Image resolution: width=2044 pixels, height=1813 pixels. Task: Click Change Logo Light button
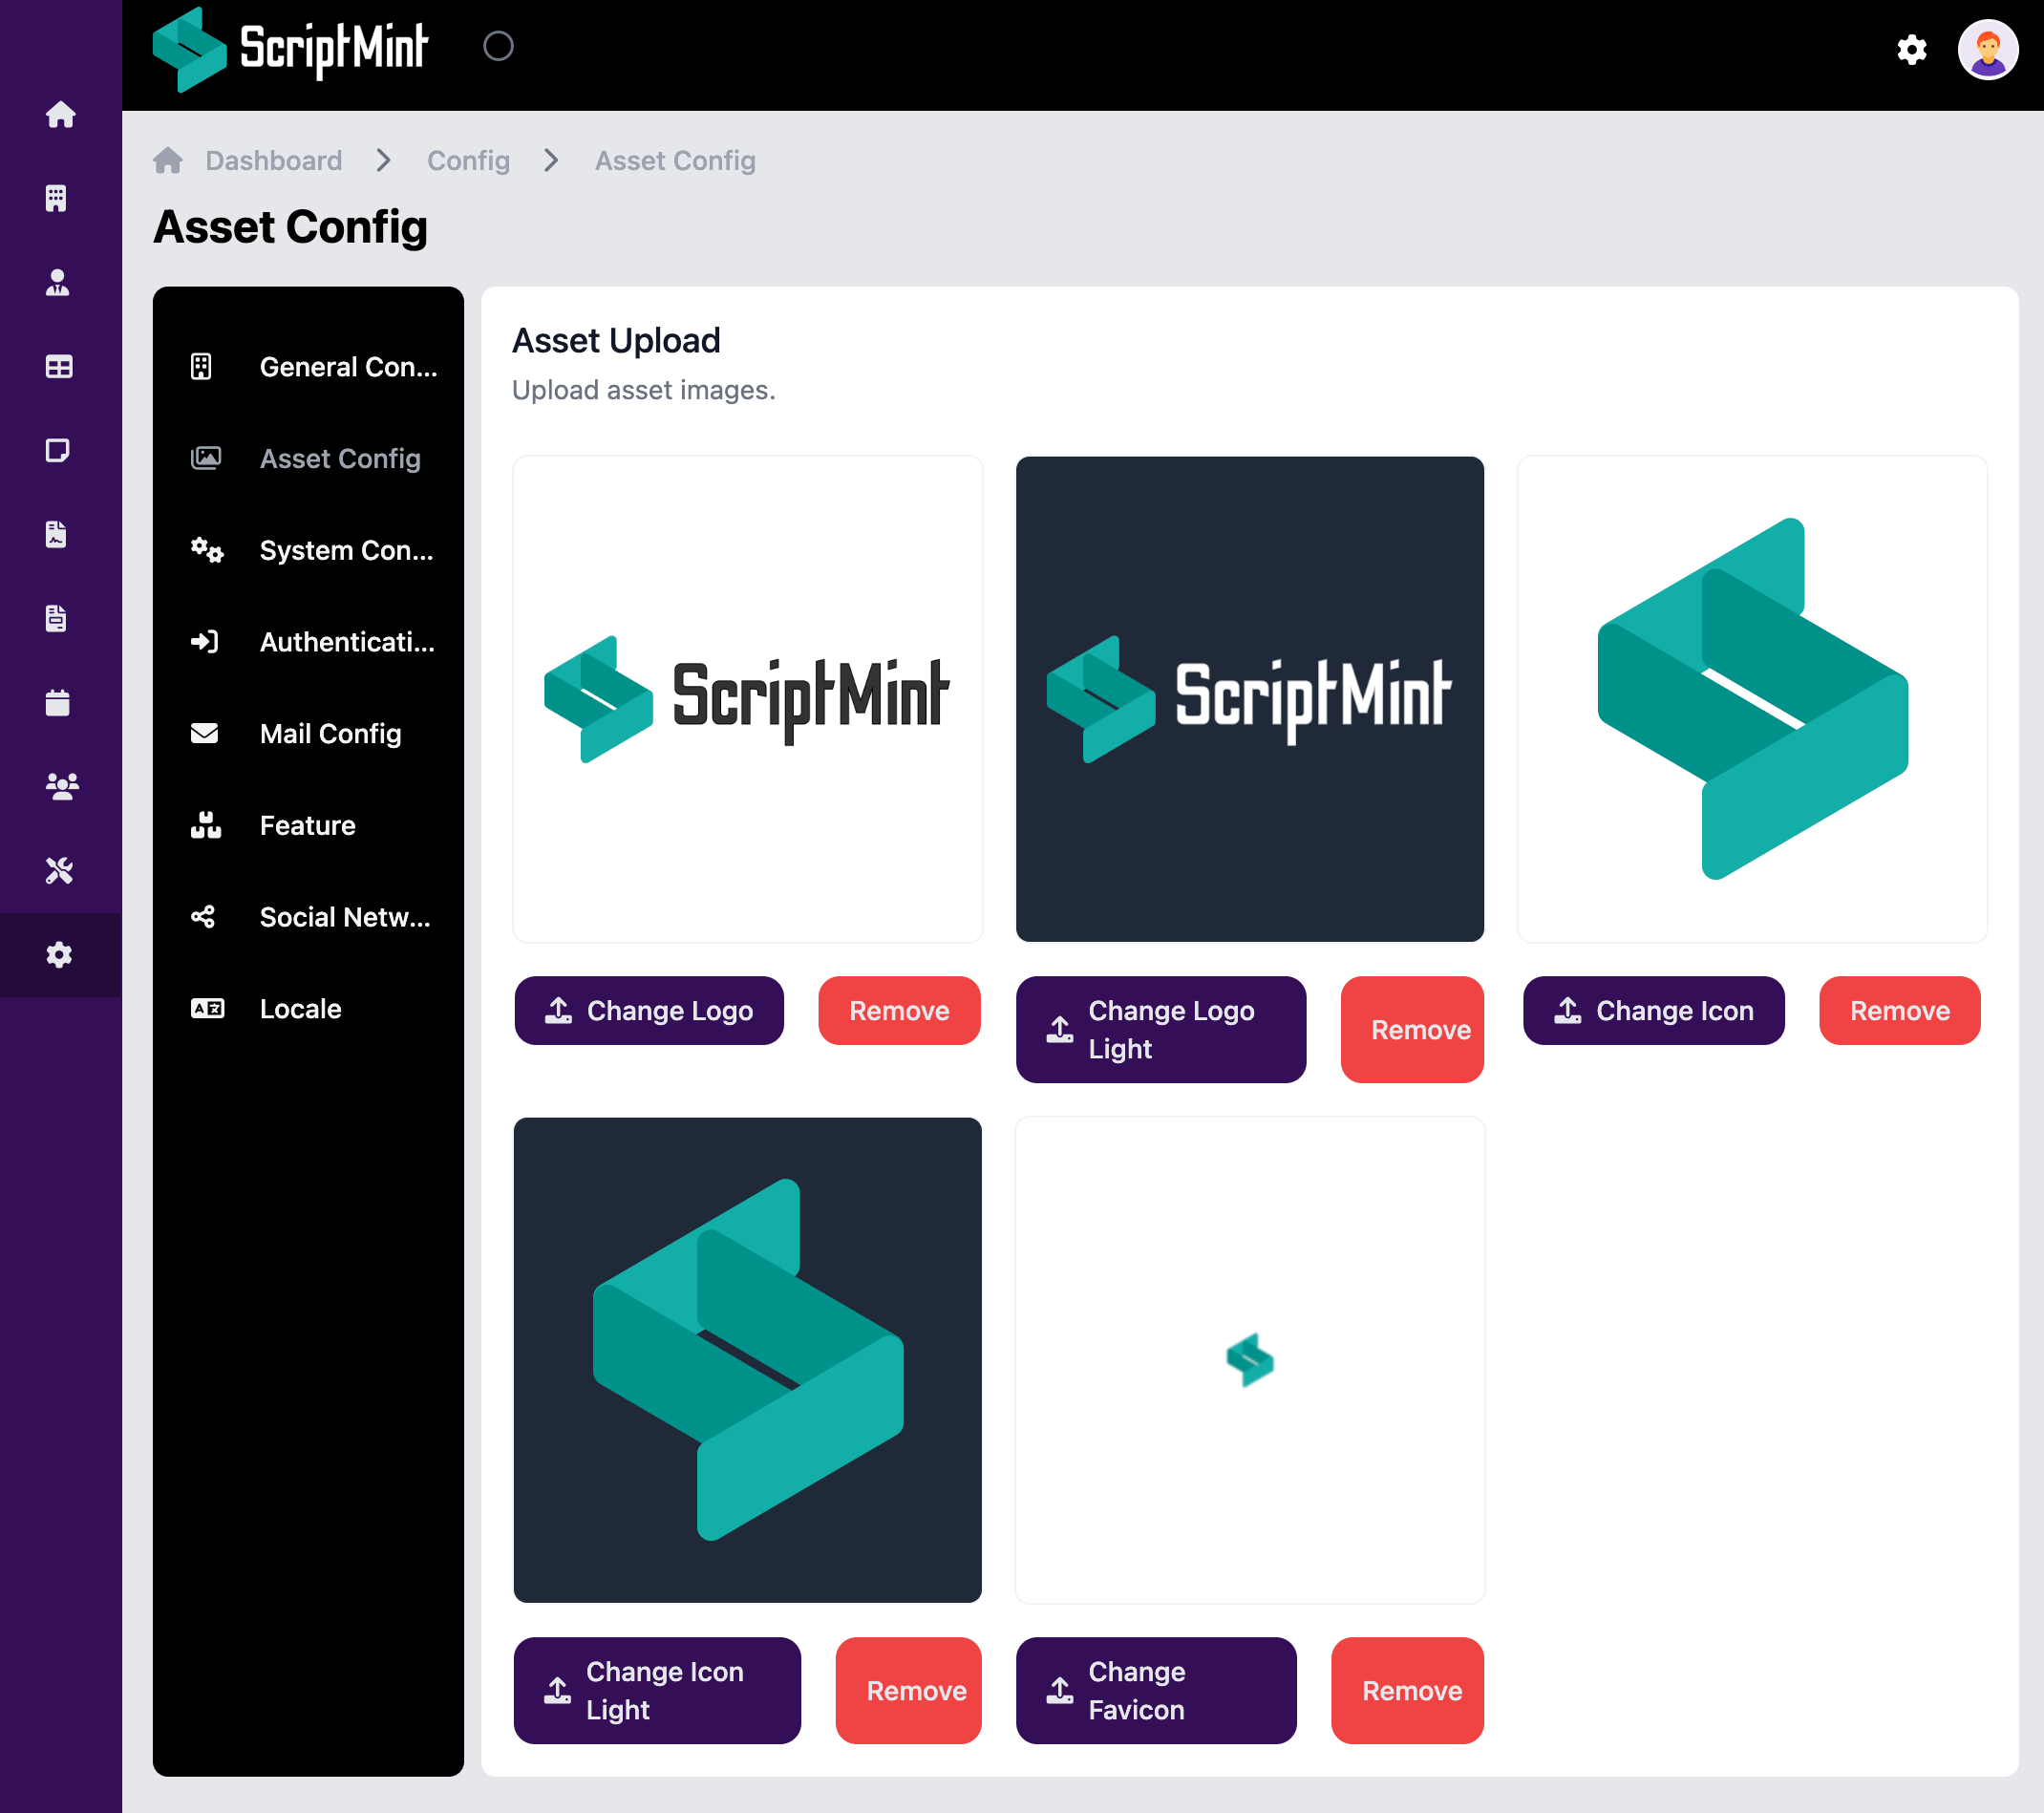tap(1160, 1030)
